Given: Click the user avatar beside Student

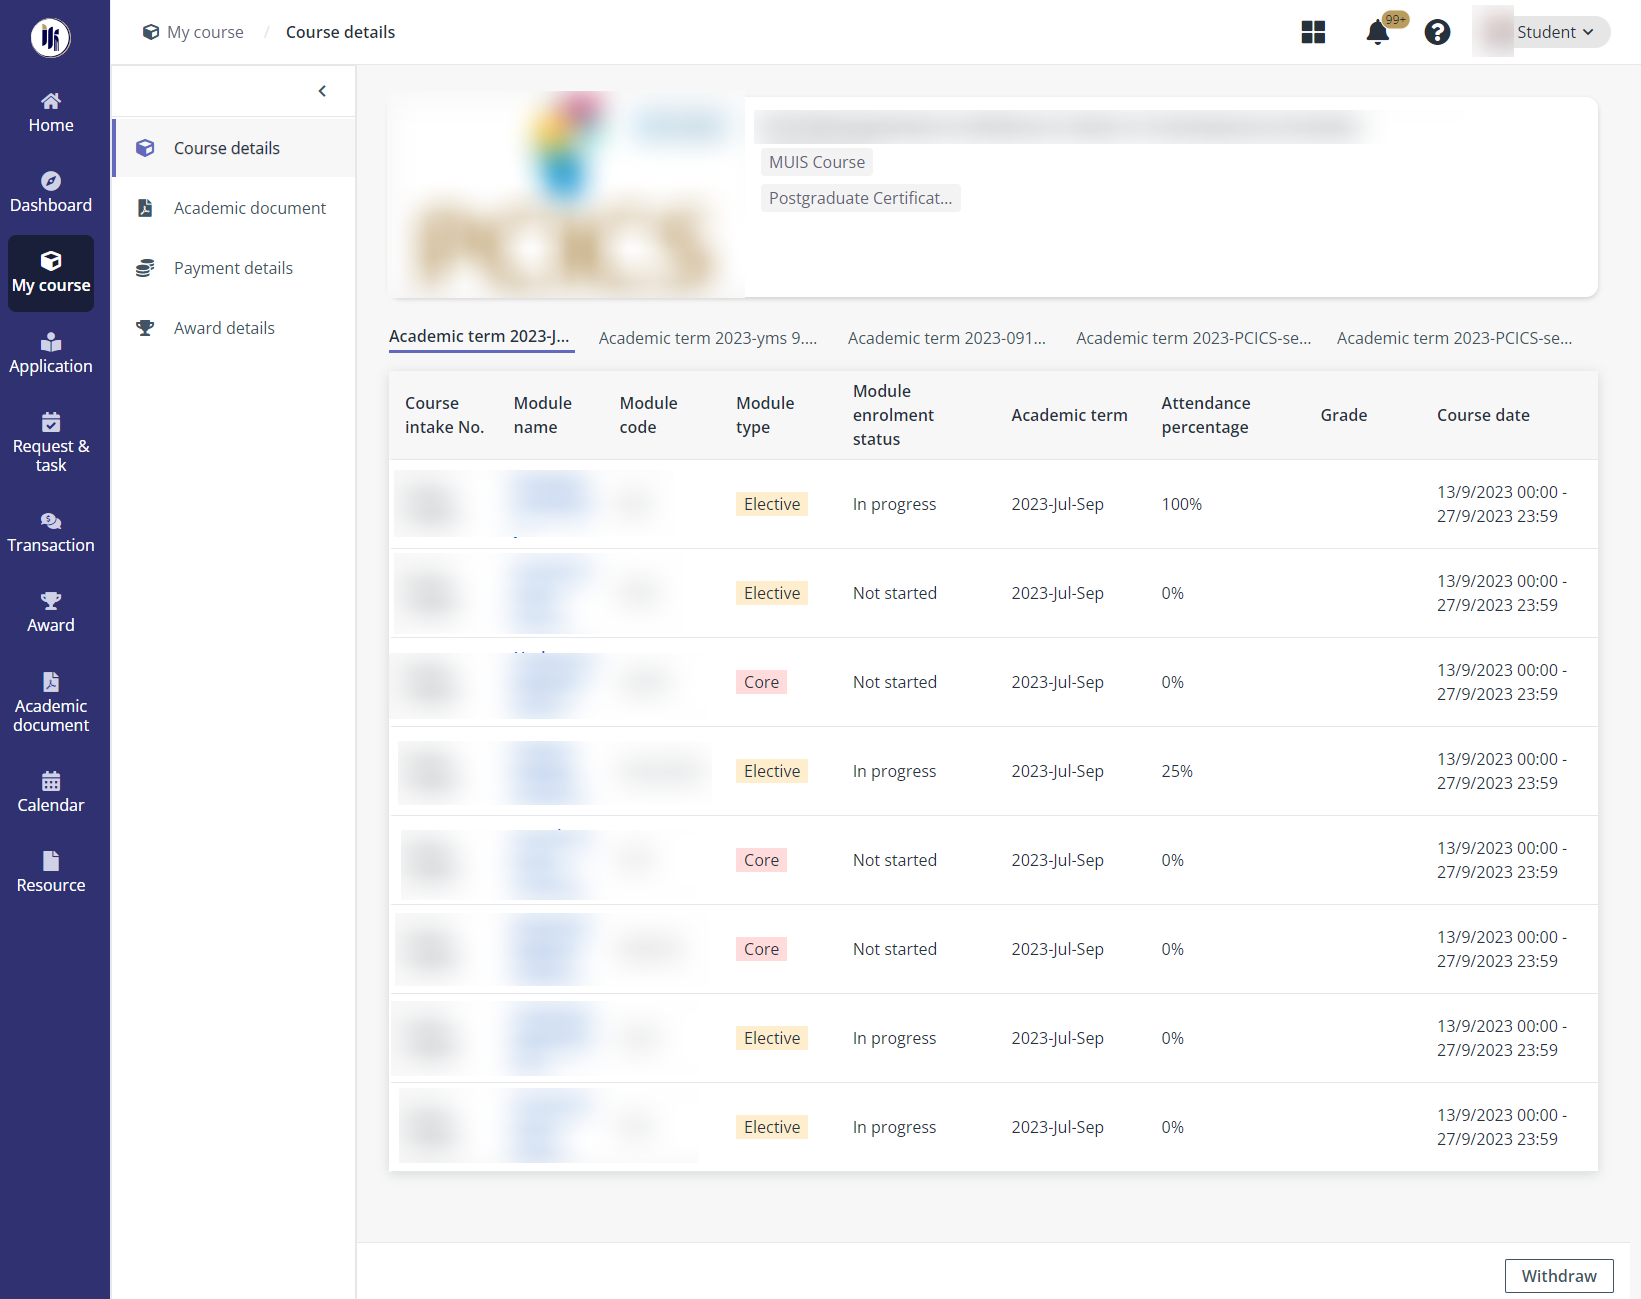Looking at the screenshot, I should point(1492,32).
